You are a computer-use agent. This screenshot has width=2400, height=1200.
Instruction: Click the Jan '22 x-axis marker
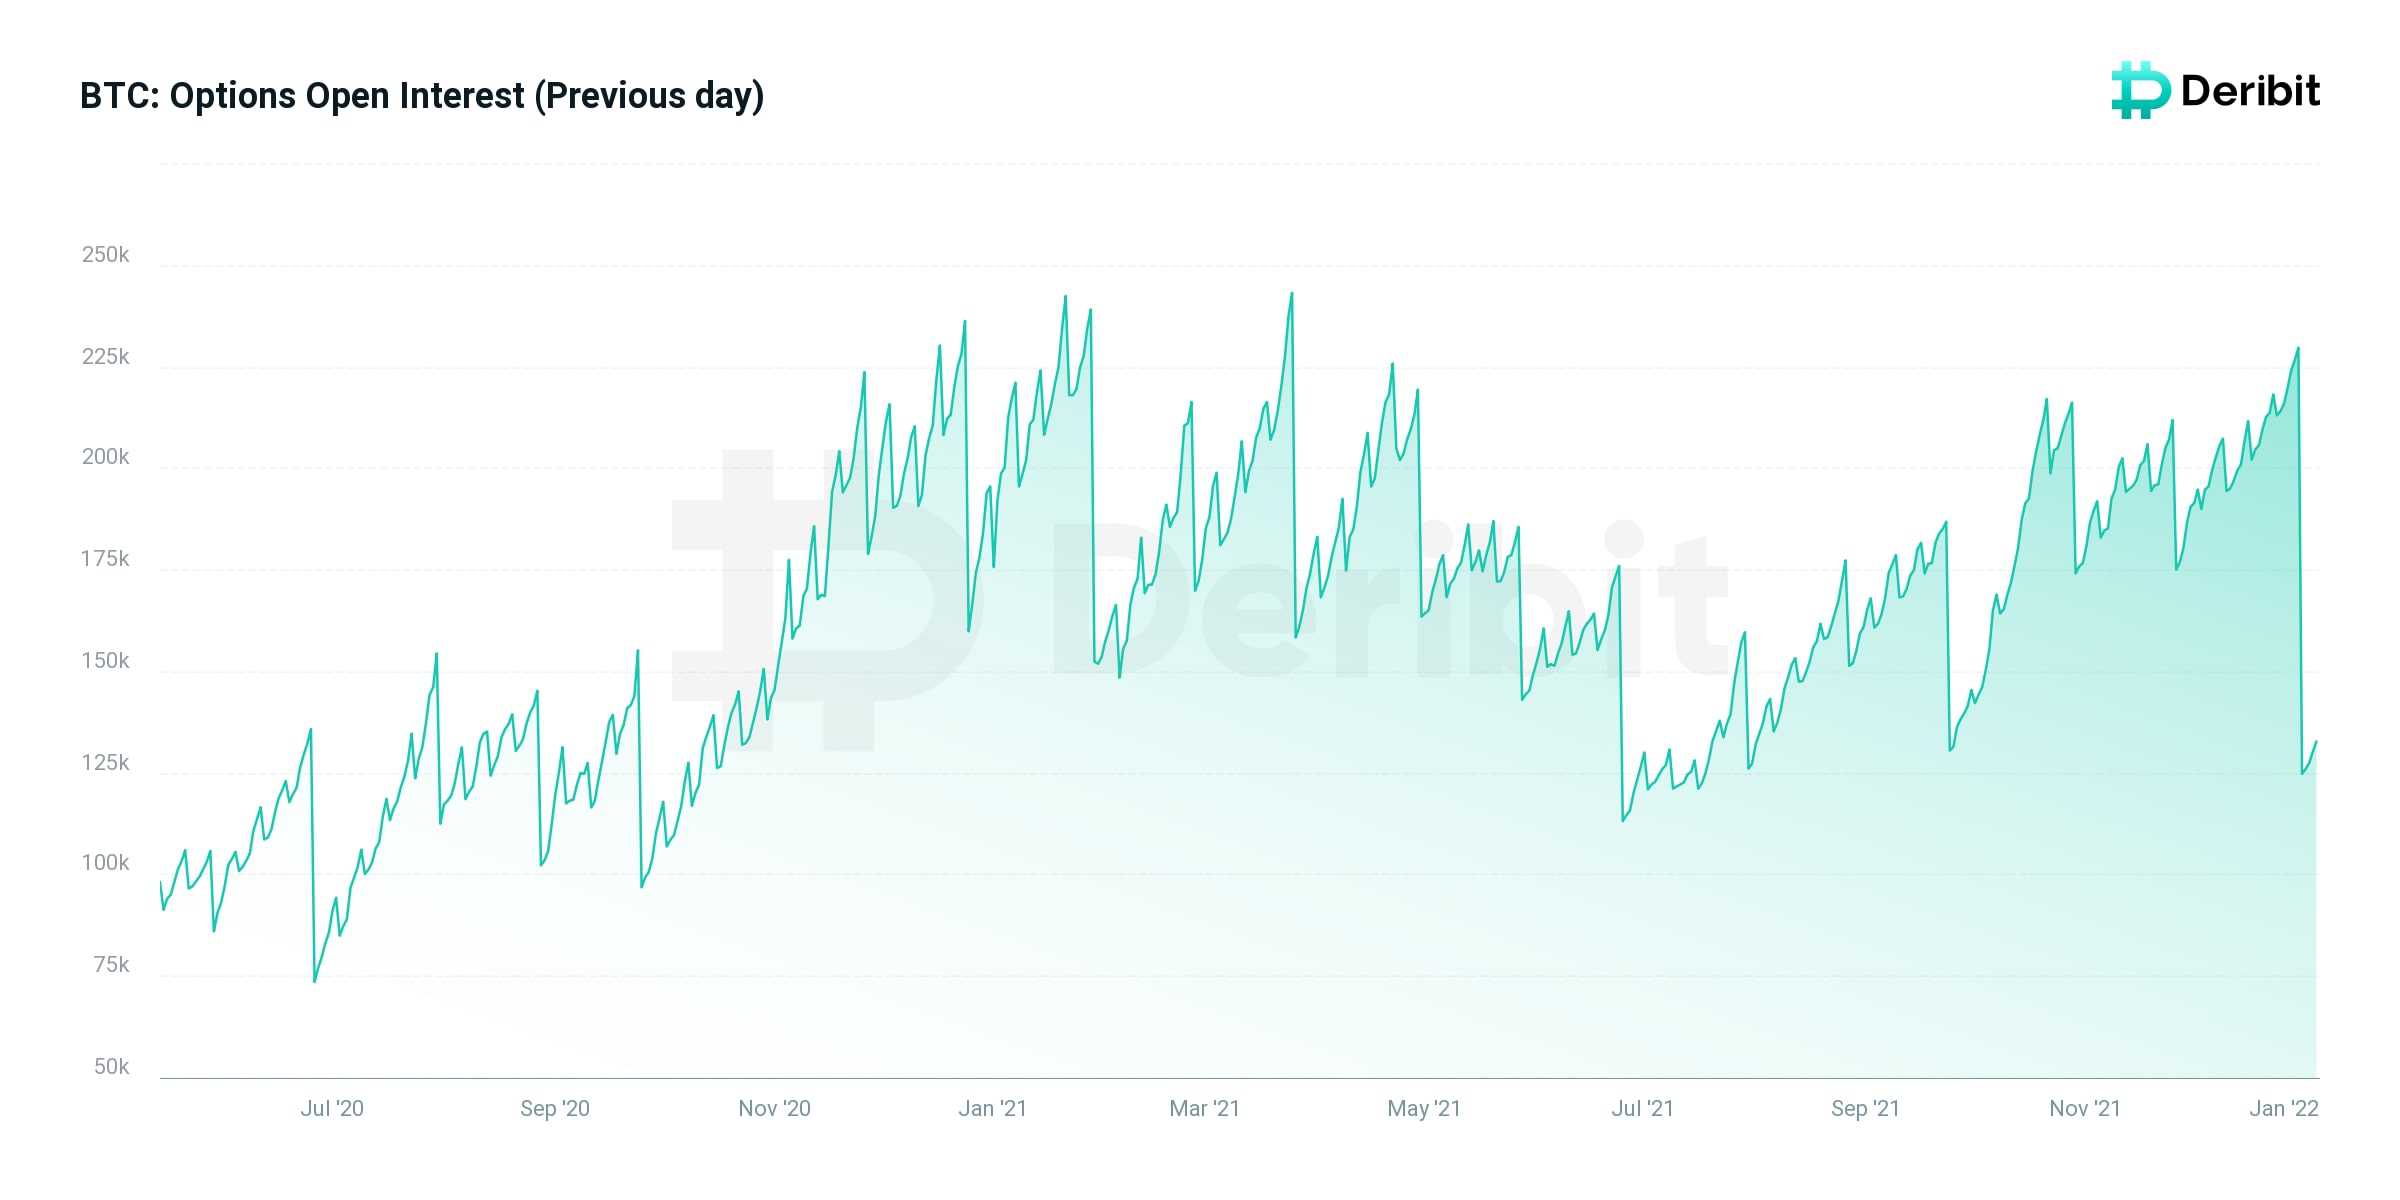pos(2284,1109)
